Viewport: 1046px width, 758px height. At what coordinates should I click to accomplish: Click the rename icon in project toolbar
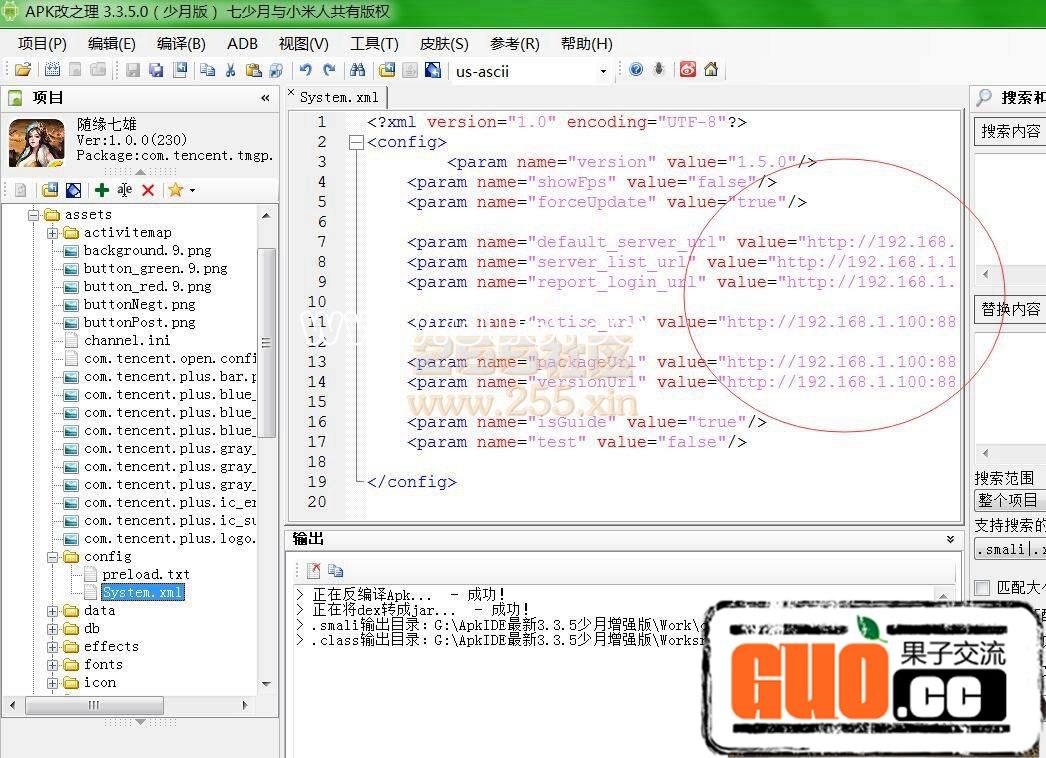(125, 190)
